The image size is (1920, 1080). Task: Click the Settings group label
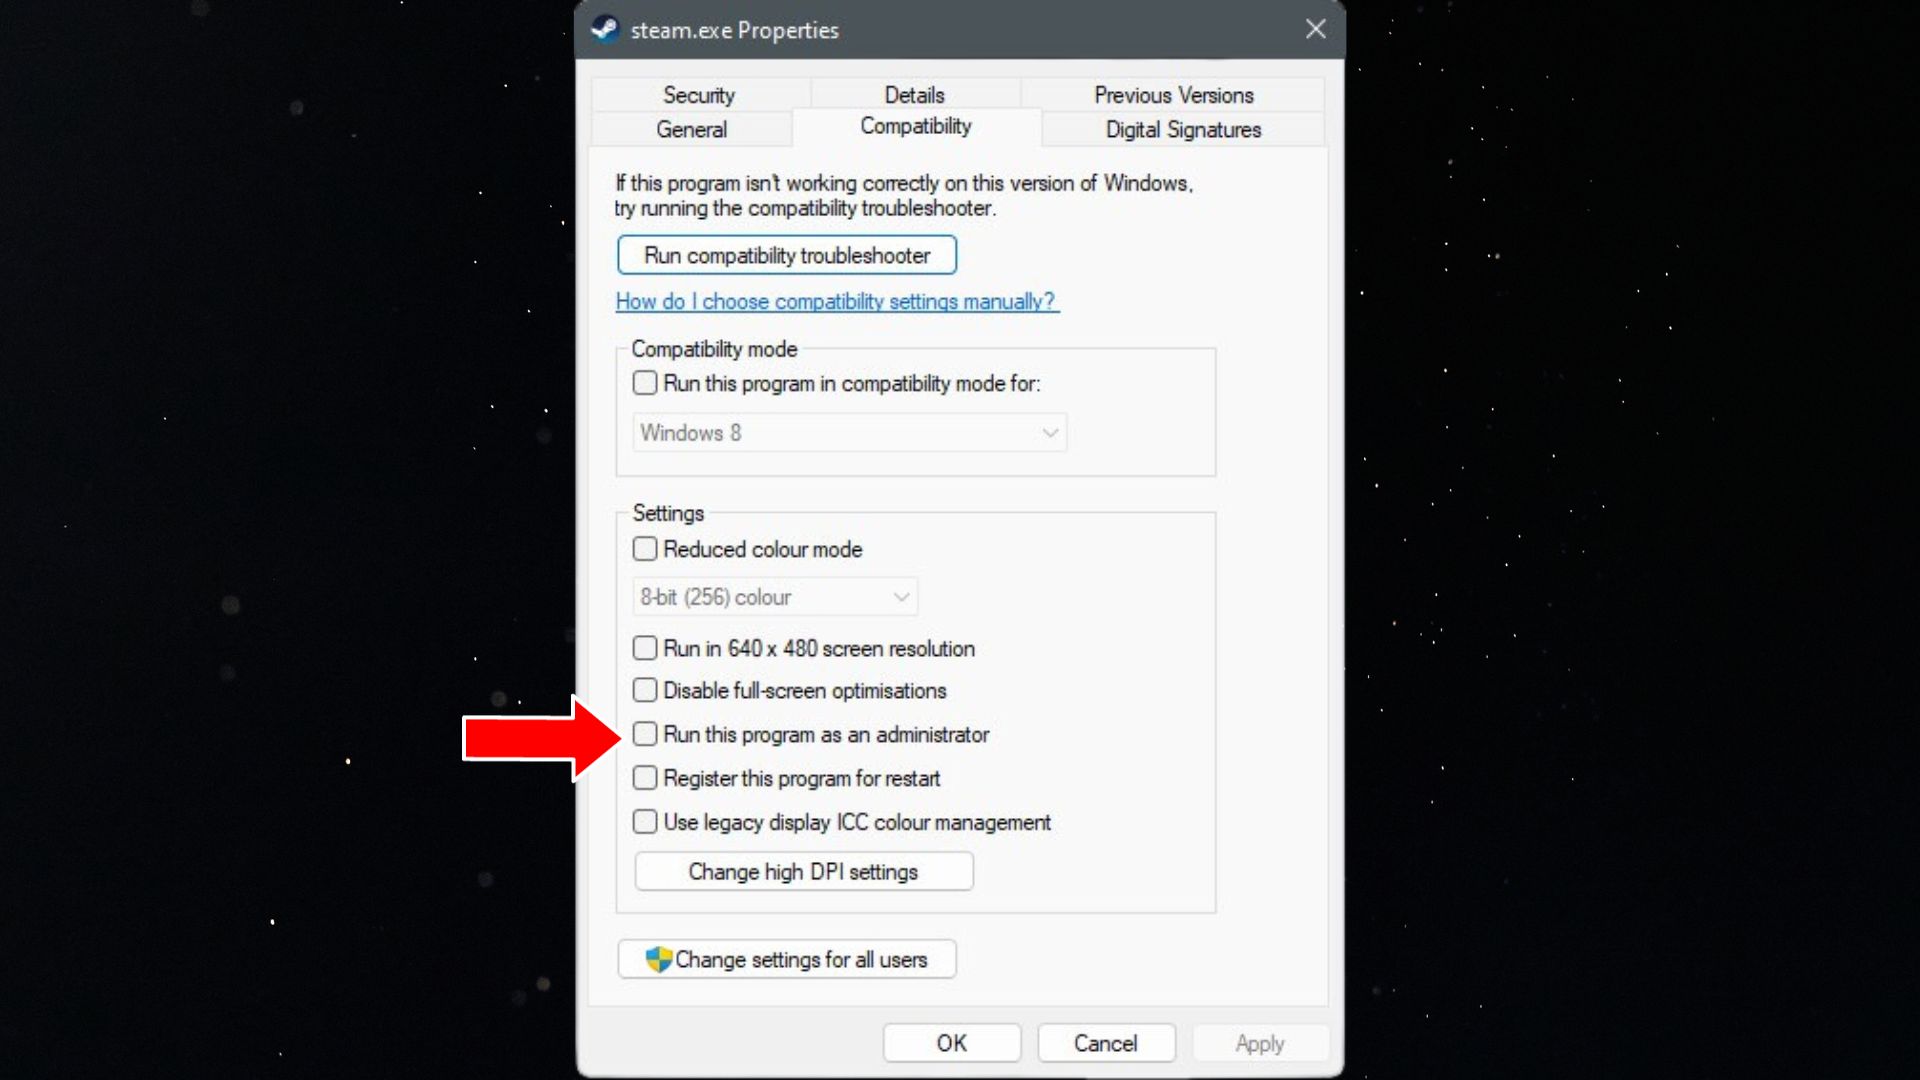[x=668, y=513]
